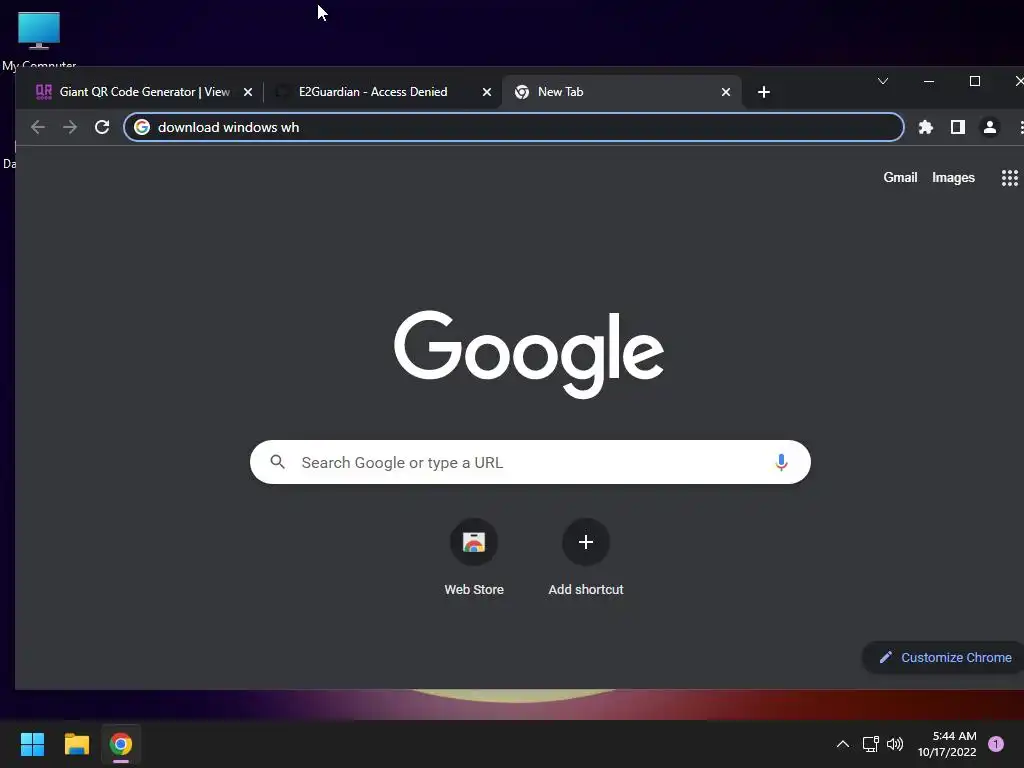The image size is (1024, 768).
Task: Open the Web Store shortcut
Action: tap(474, 558)
